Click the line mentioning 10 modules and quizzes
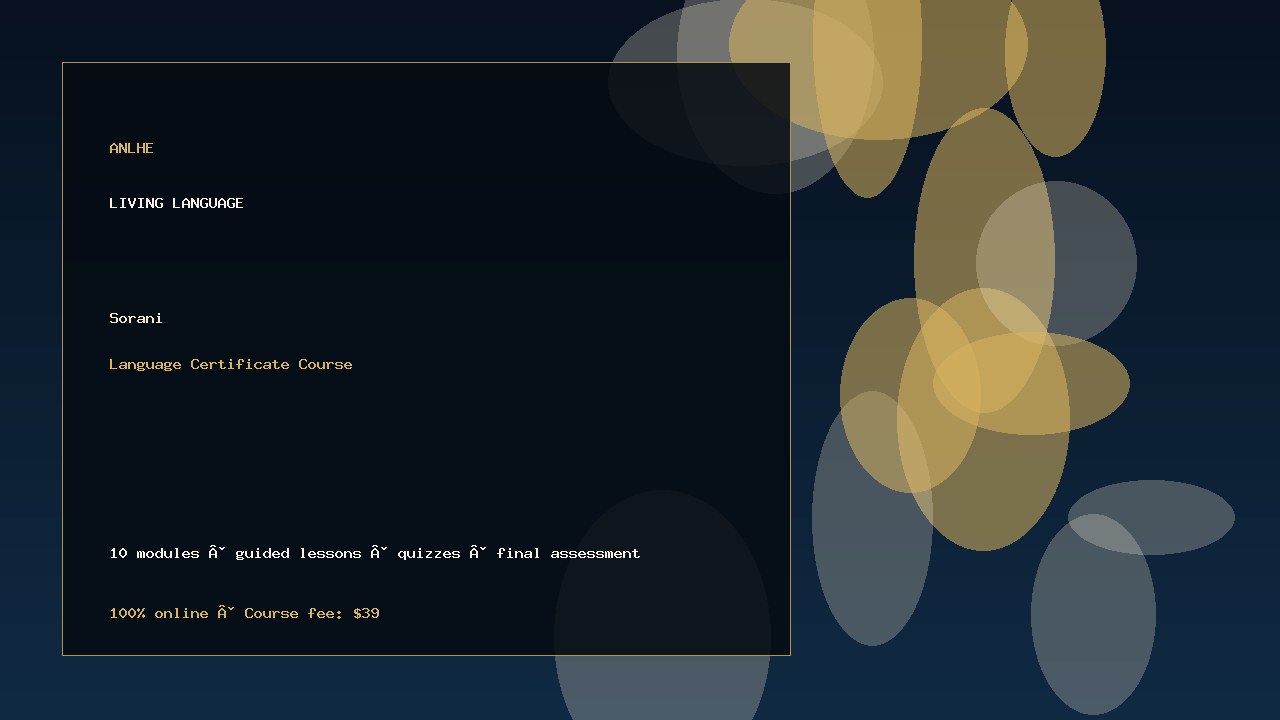 (x=375, y=553)
